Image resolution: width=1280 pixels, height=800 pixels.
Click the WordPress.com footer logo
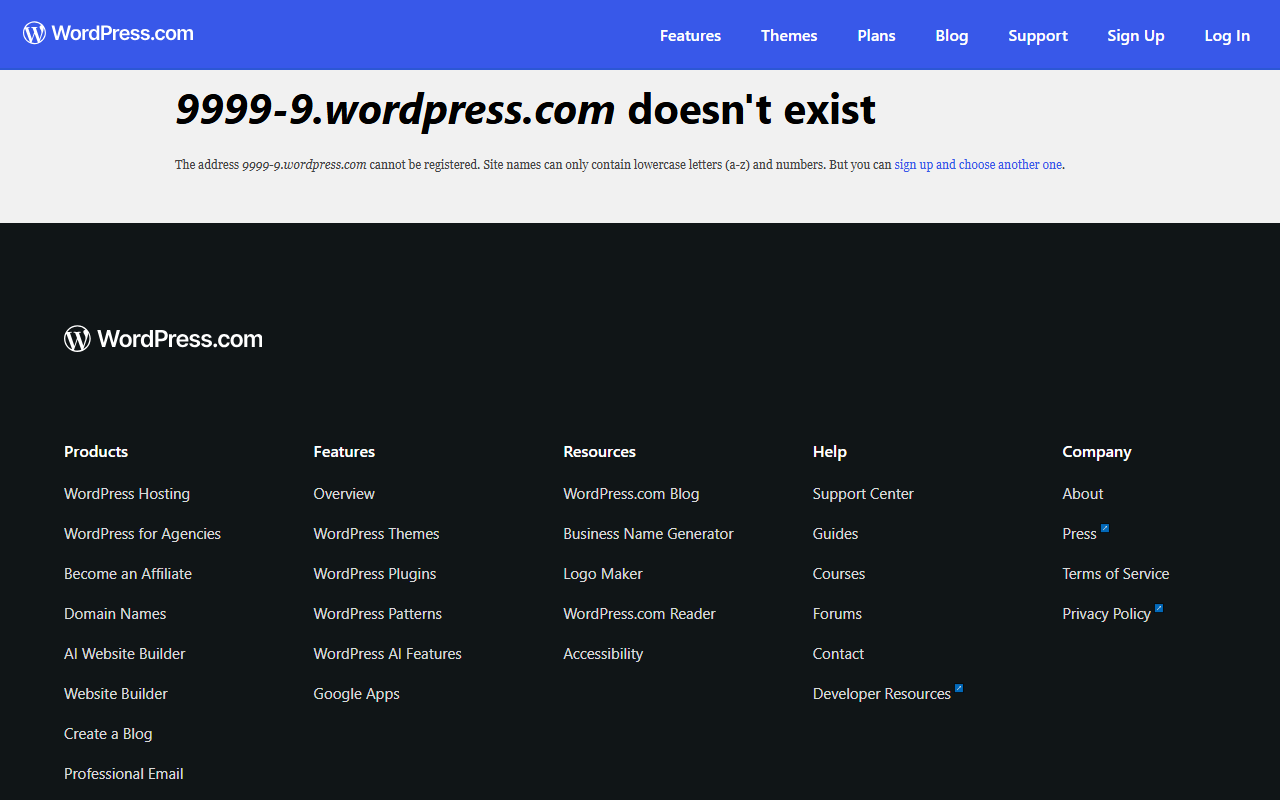(163, 339)
